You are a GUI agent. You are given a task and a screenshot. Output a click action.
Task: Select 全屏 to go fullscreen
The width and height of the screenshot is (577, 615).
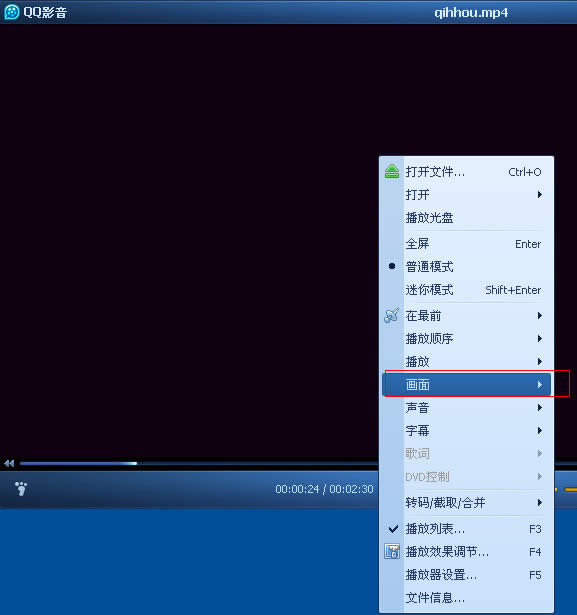(x=466, y=244)
